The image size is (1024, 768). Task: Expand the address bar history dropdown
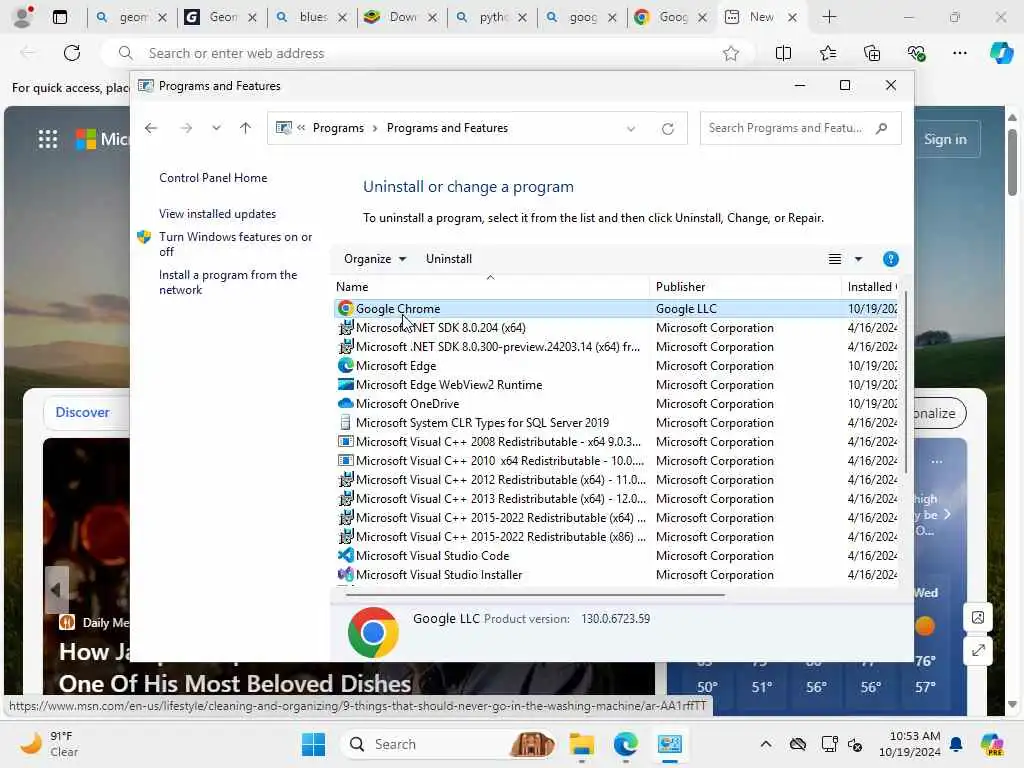pyautogui.click(x=631, y=129)
